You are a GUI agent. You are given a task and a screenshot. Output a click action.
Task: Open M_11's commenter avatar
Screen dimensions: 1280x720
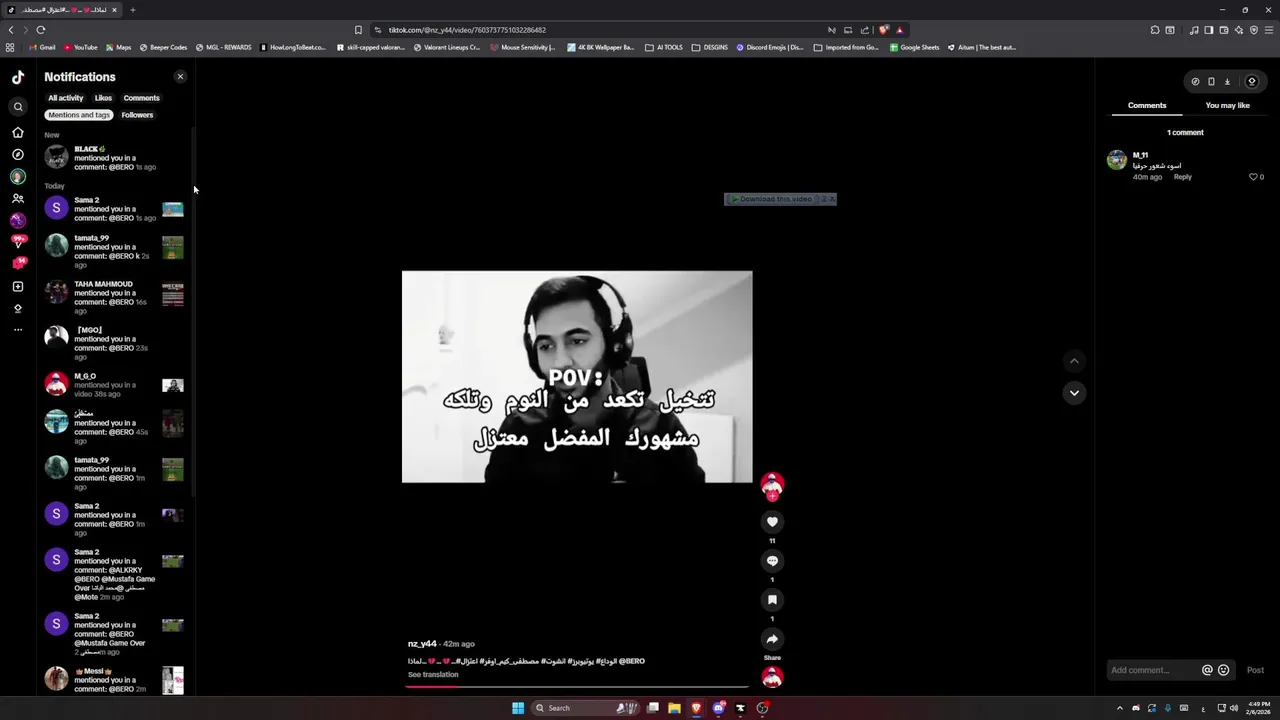coord(1117,160)
